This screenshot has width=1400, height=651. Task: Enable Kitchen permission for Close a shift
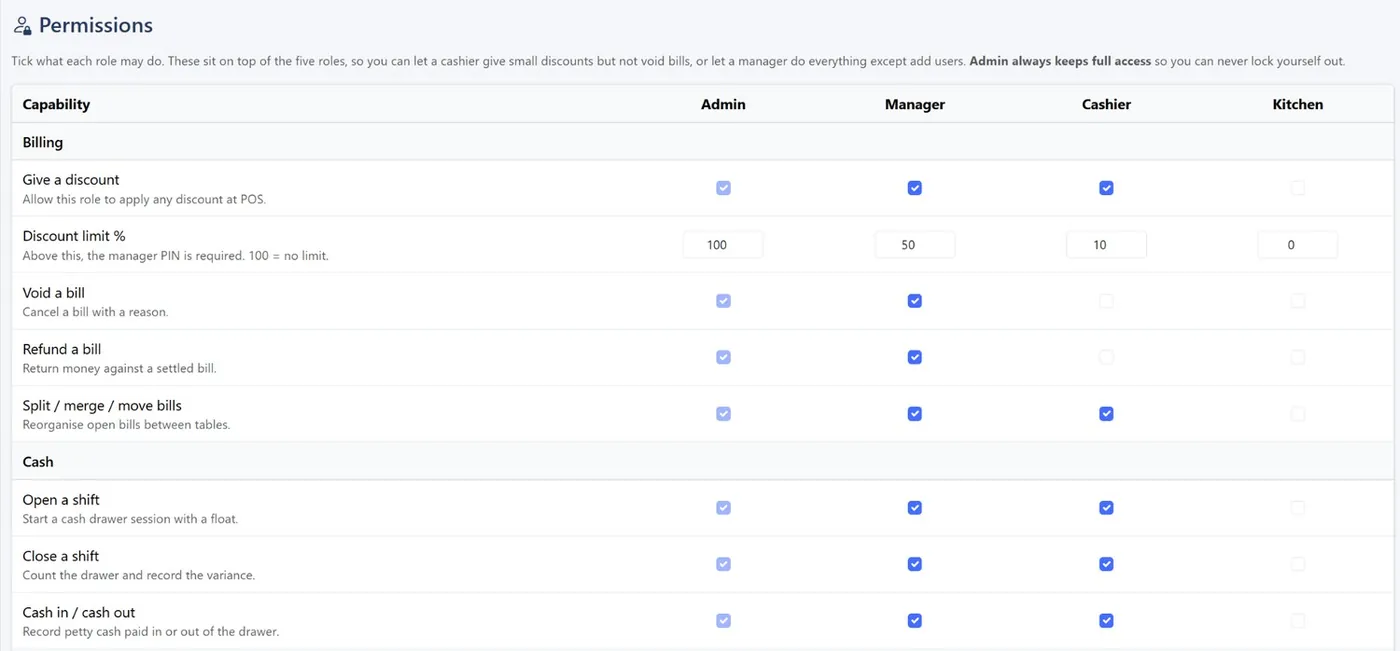coord(1297,564)
